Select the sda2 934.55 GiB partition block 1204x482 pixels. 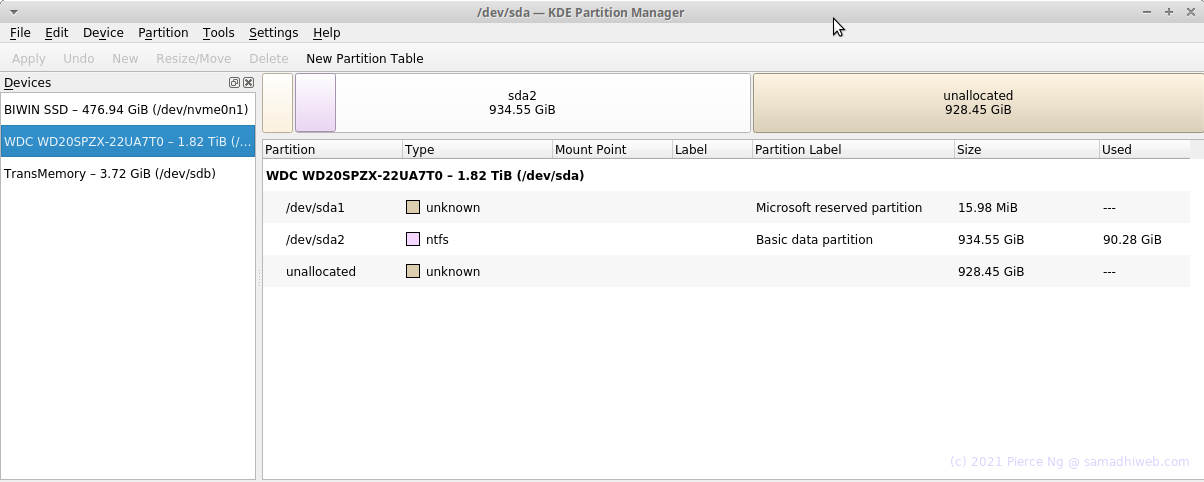click(x=522, y=103)
